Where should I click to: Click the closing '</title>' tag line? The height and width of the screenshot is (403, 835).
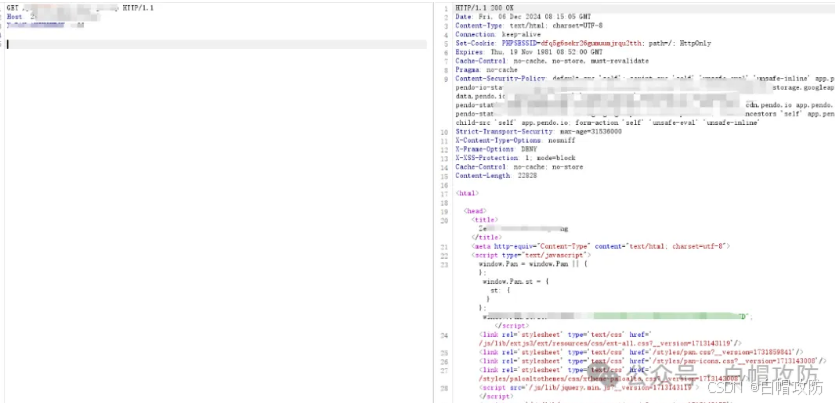click(486, 237)
